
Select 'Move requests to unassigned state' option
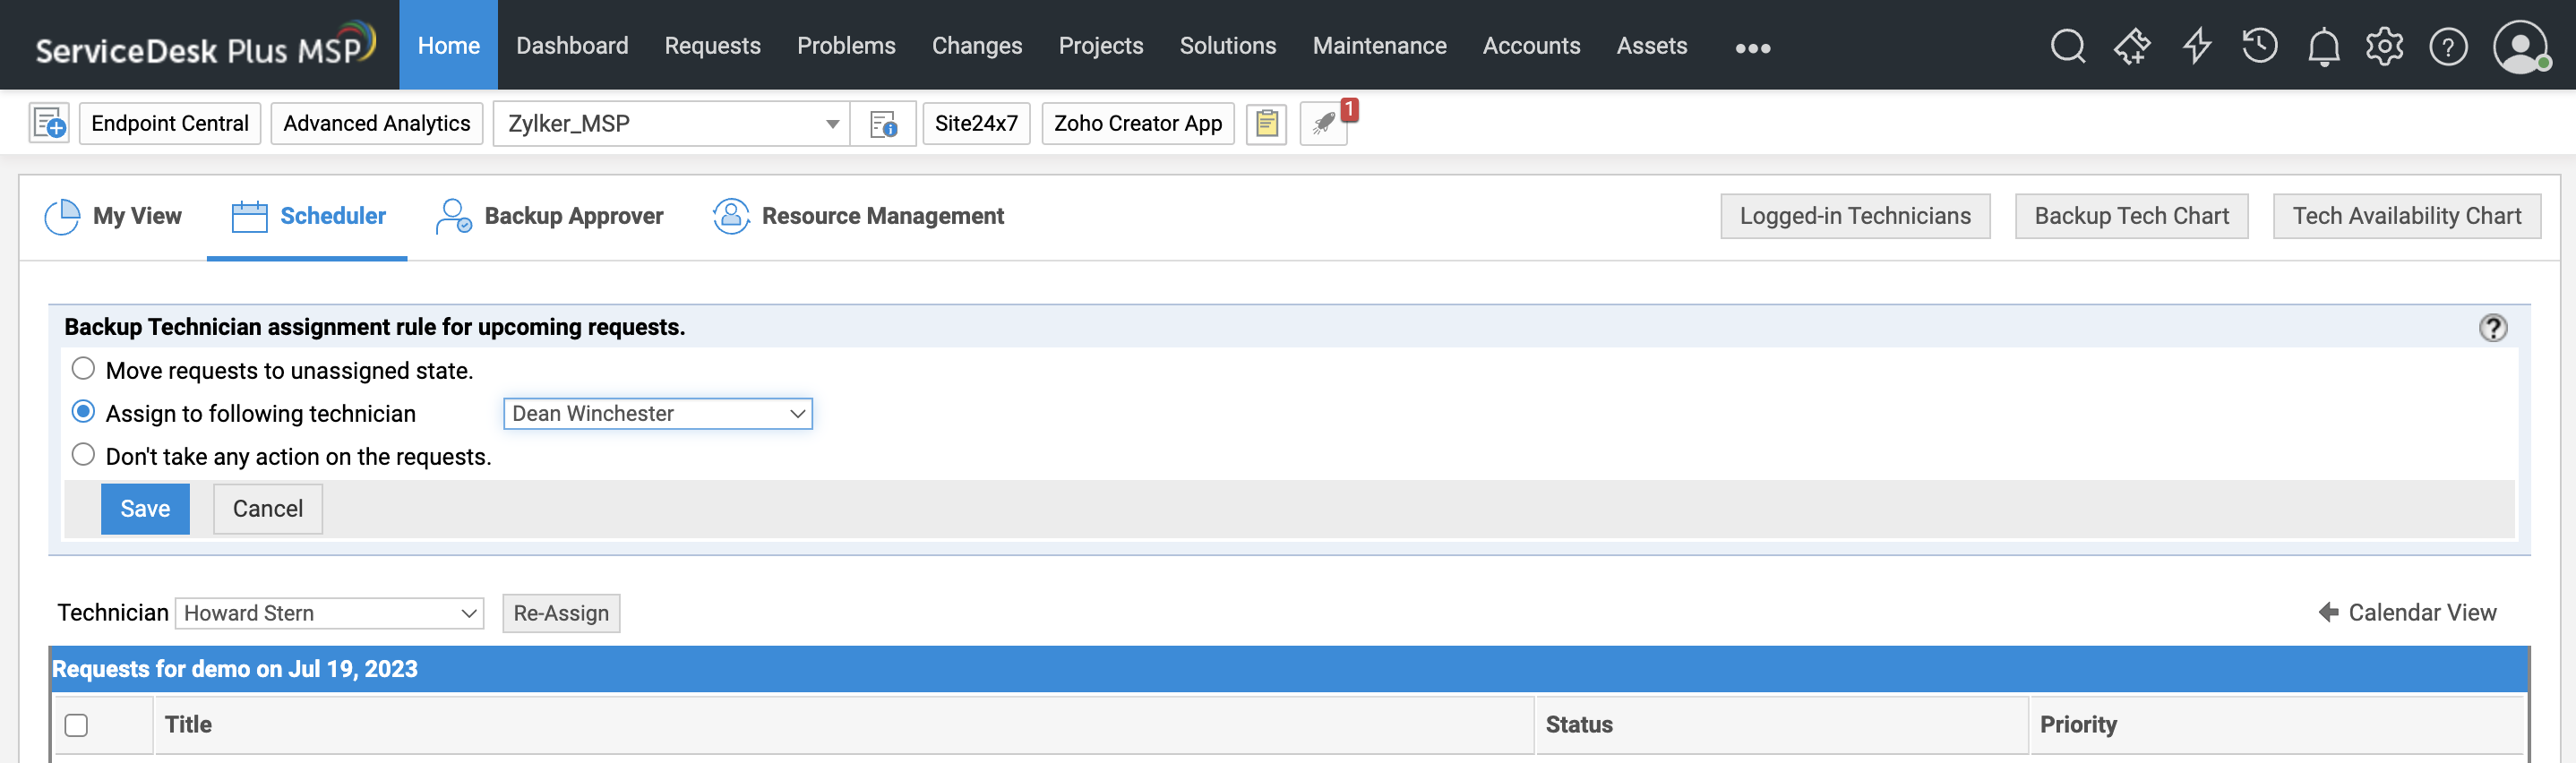click(84, 369)
